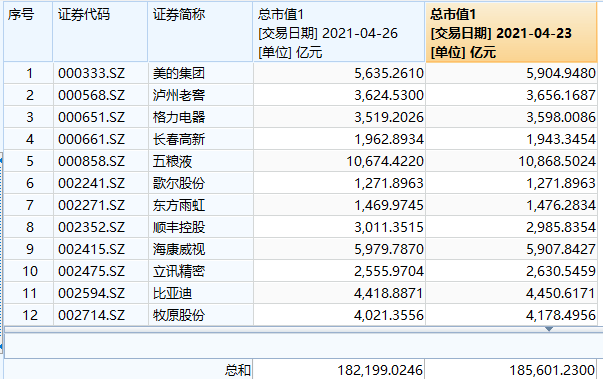Select value 10,674.4220 cell

[x=339, y=161]
